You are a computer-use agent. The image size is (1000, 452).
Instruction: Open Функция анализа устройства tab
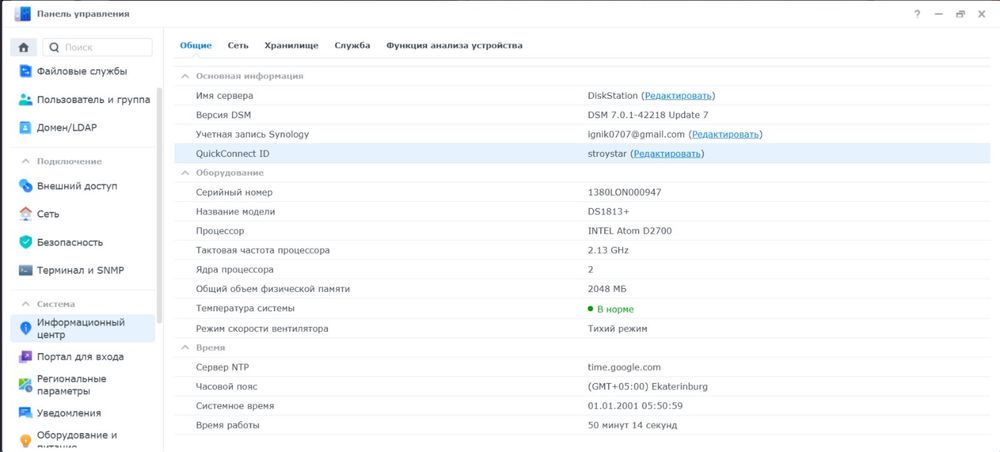455,45
